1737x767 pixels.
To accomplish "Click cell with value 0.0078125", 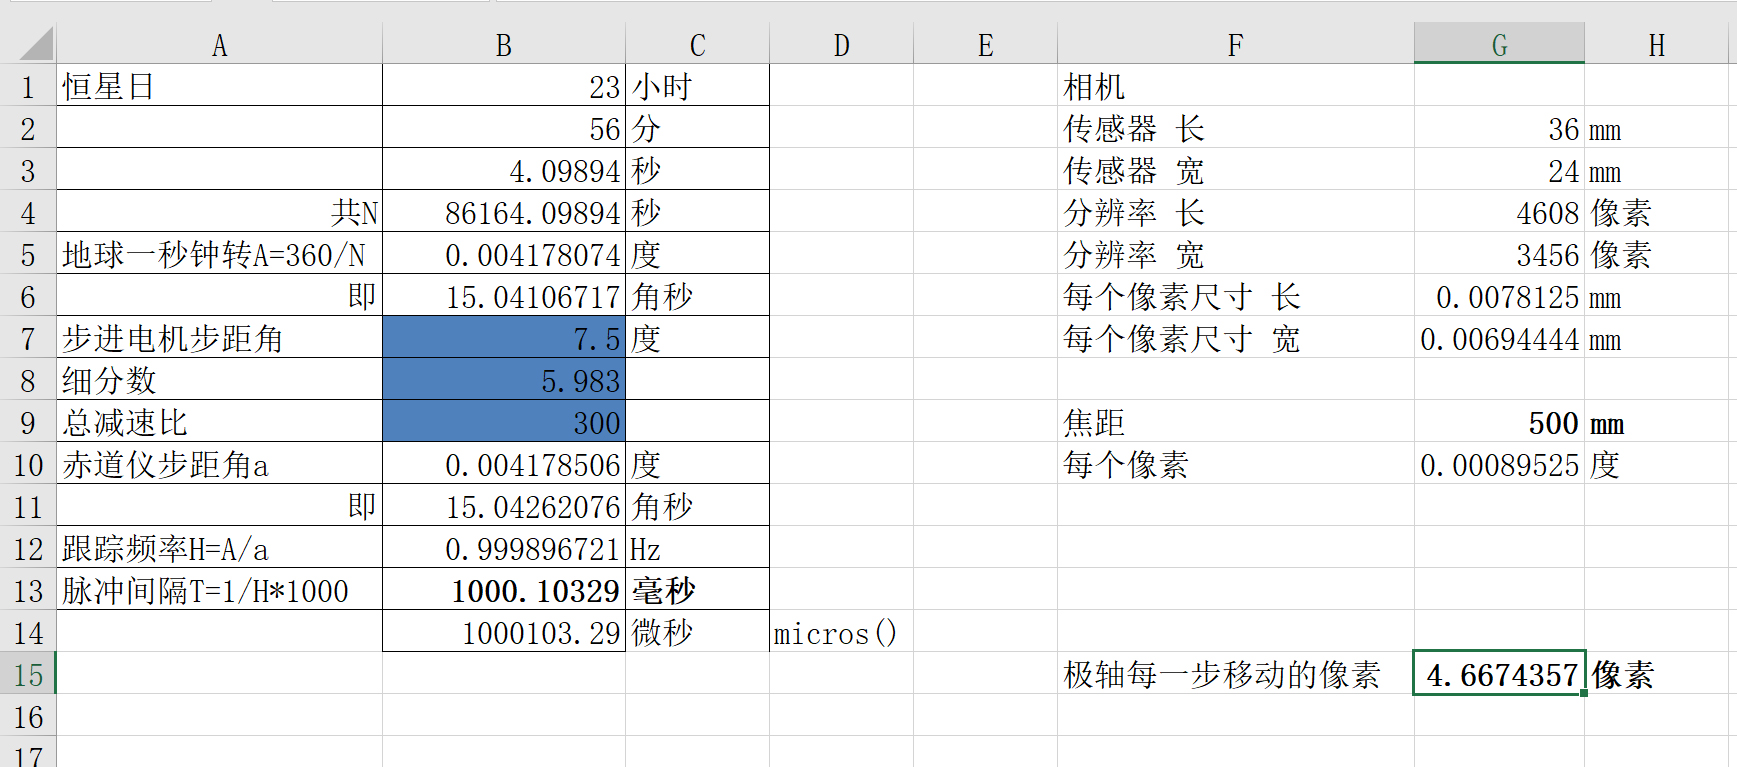I will 1500,296.
